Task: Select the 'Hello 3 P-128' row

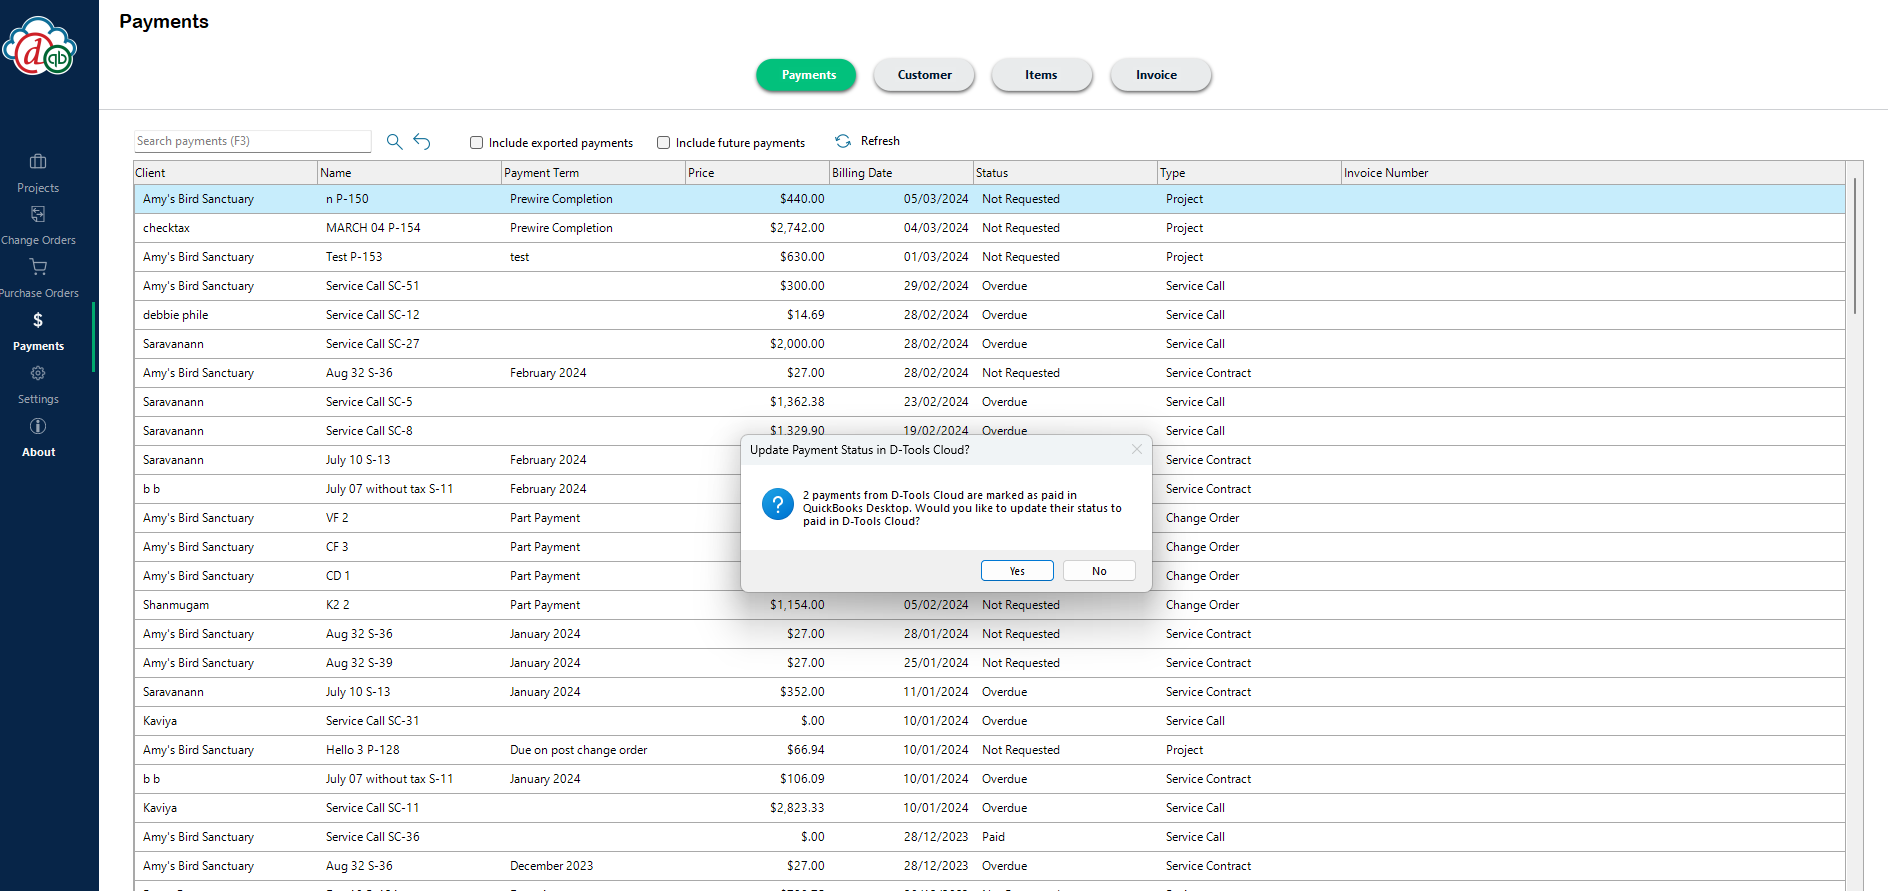Action: coord(989,750)
